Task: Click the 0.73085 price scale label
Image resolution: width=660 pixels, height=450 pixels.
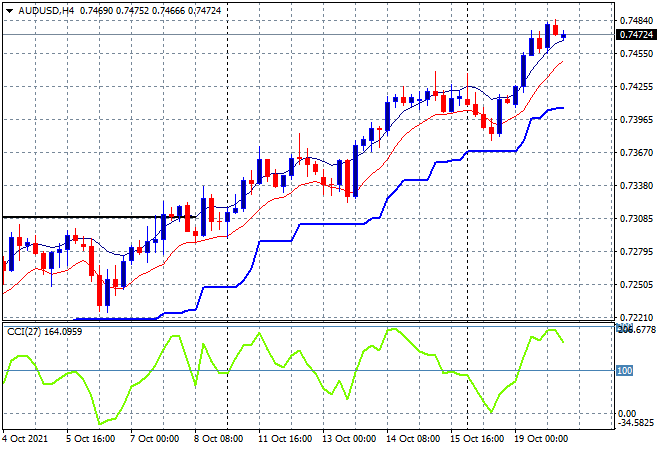Action: pos(636,218)
